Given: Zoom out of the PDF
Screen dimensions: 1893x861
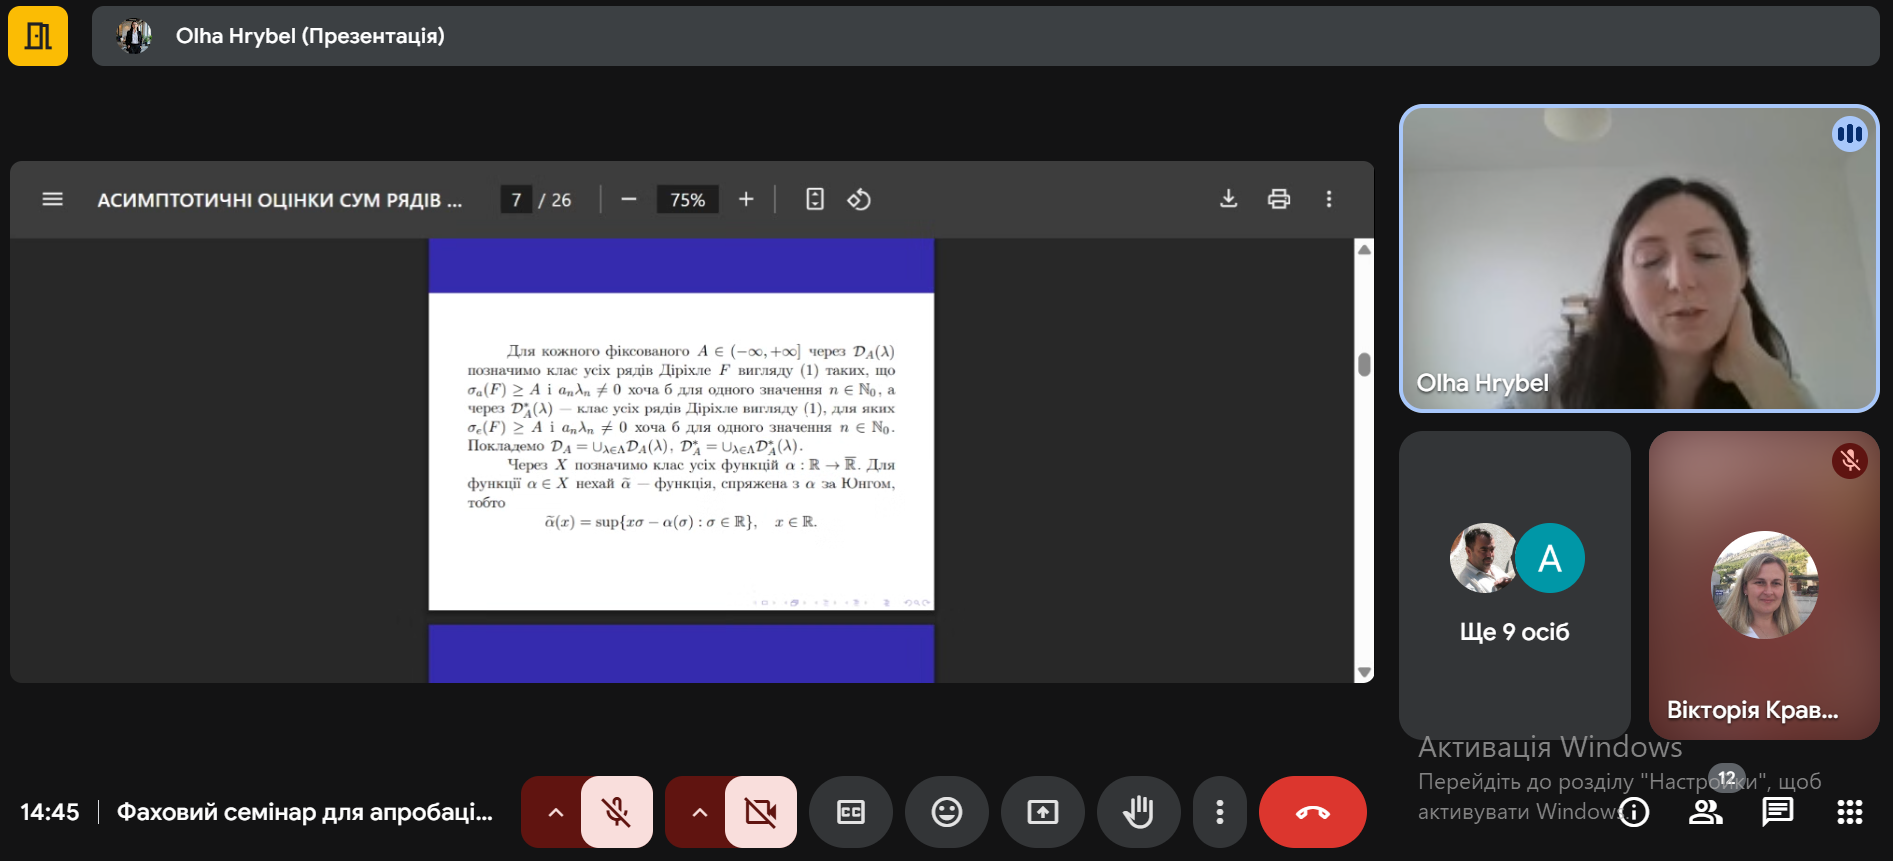Looking at the screenshot, I should [629, 200].
